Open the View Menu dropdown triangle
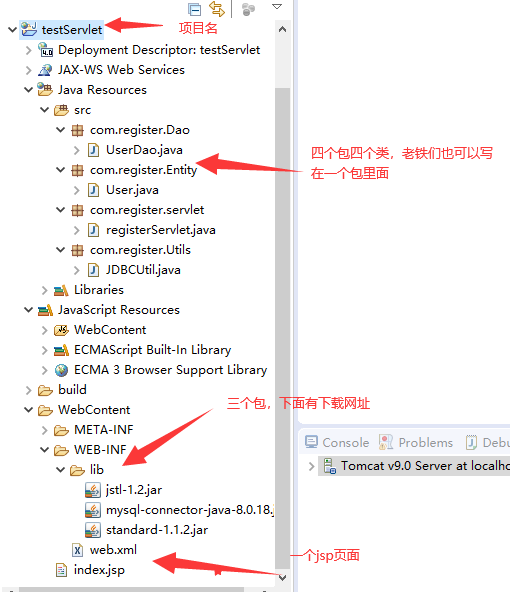Image resolution: width=510 pixels, height=592 pixels. [277, 7]
